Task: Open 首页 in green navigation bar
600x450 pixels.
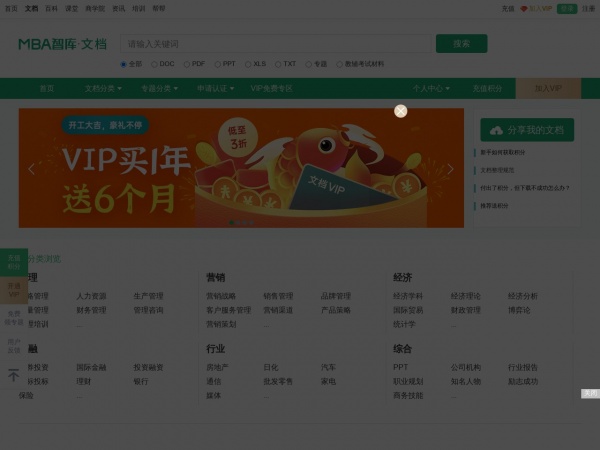Action: [47, 88]
